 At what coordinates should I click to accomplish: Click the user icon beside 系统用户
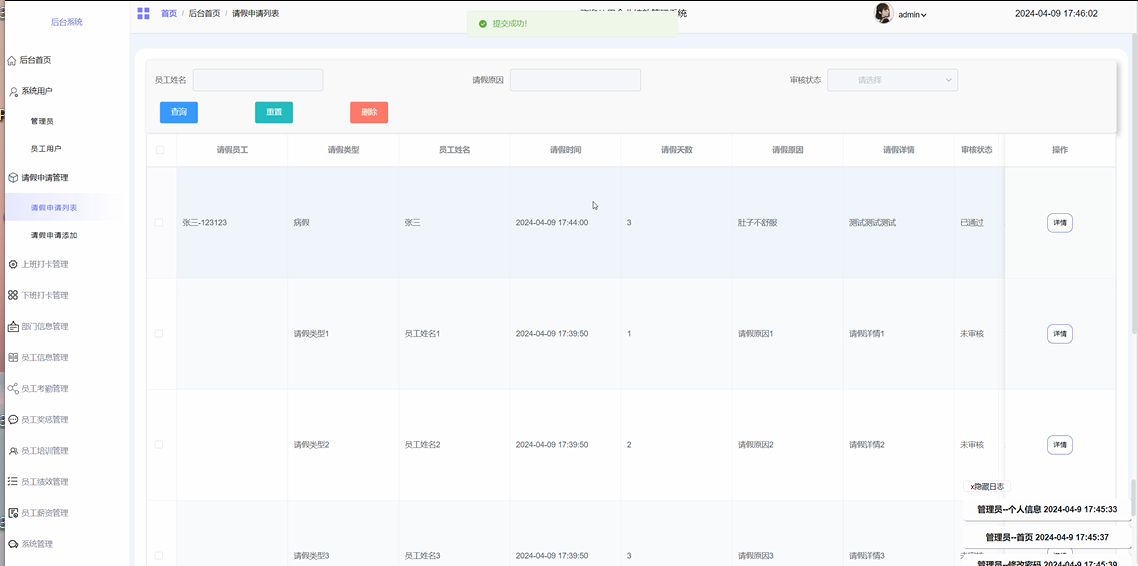pyautogui.click(x=13, y=91)
